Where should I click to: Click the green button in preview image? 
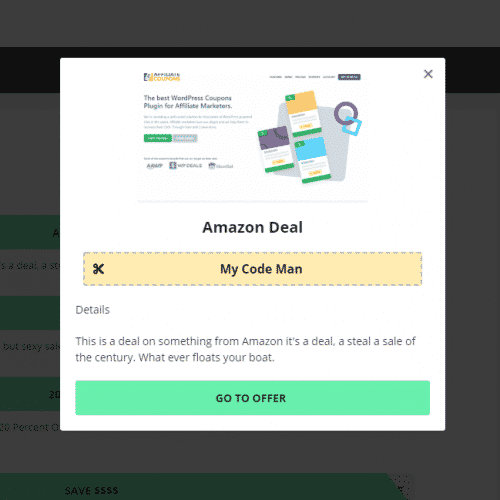click(x=158, y=138)
